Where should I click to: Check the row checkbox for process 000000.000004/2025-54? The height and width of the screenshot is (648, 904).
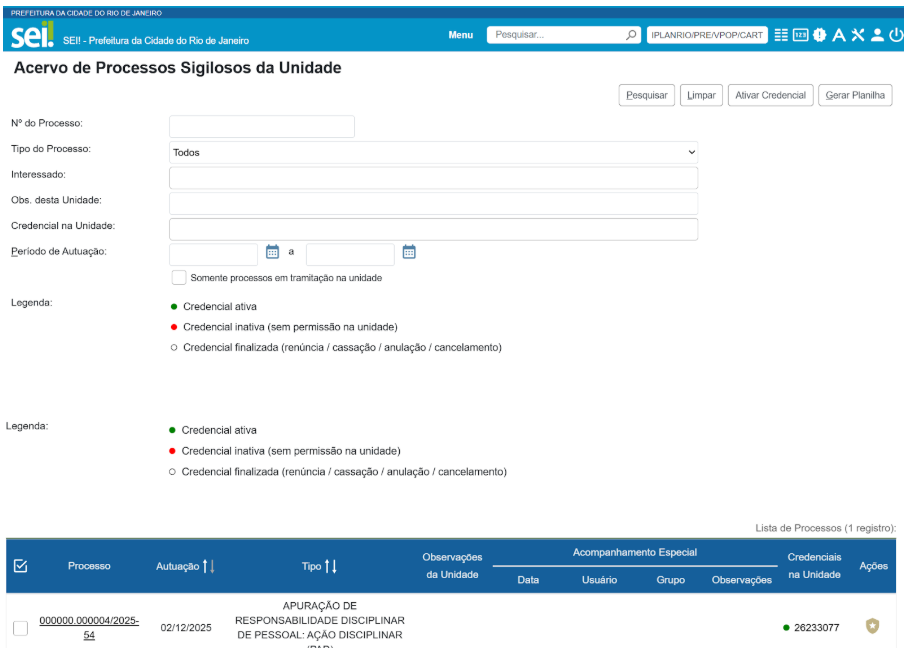pos(20,627)
